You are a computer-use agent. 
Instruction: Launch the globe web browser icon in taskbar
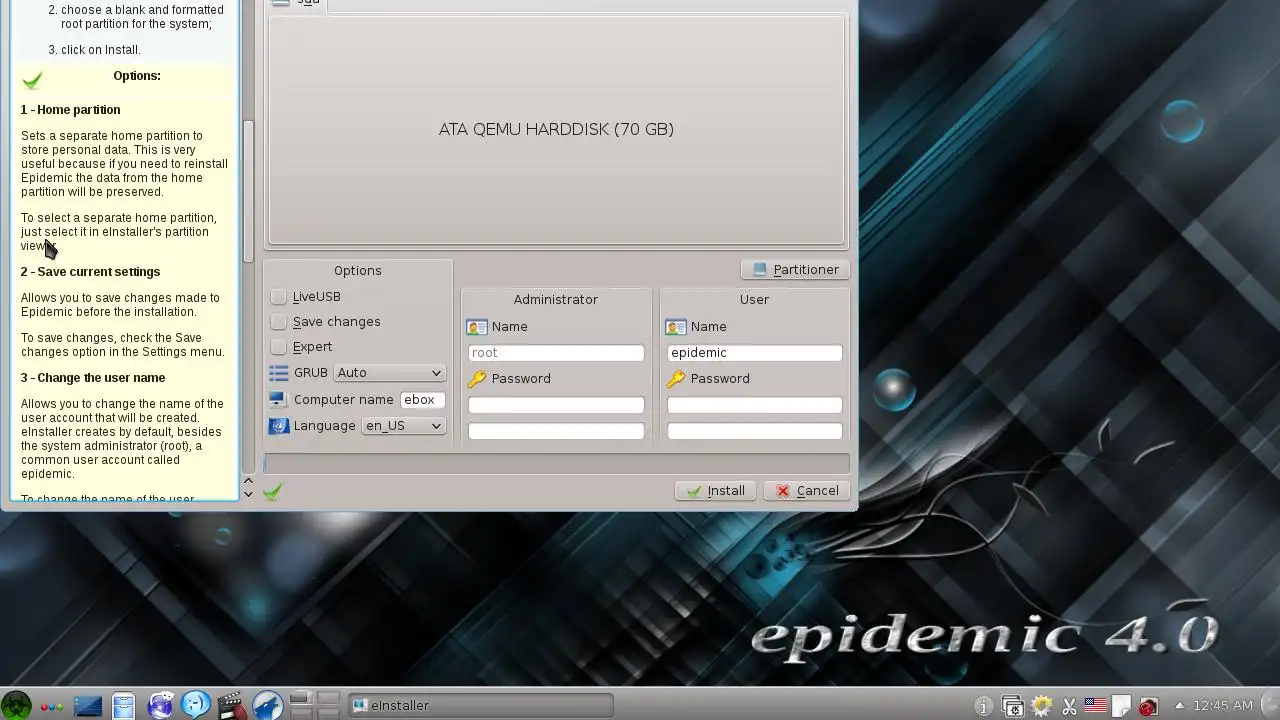click(160, 705)
